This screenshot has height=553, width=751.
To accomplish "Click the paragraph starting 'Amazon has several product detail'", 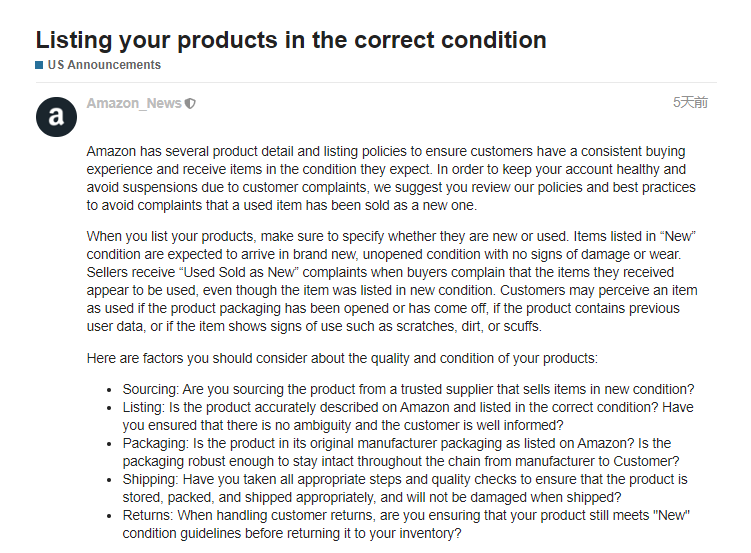I will 391,178.
